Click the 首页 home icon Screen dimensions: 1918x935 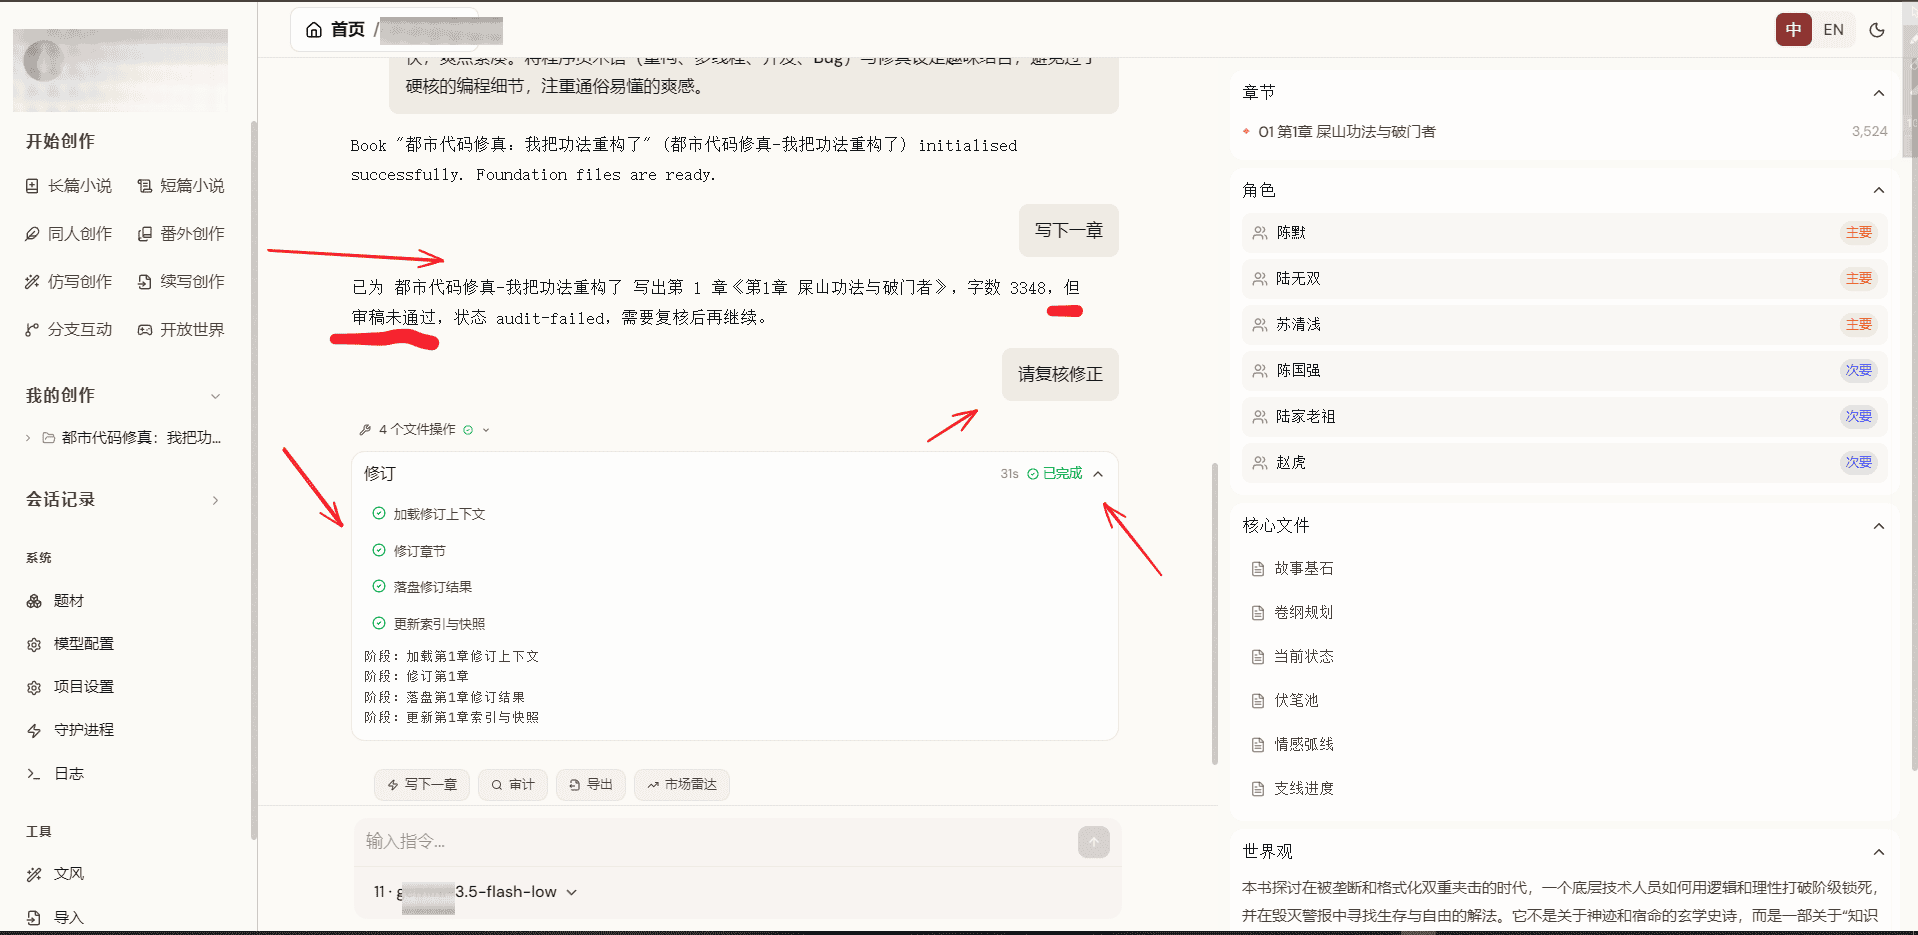(314, 30)
